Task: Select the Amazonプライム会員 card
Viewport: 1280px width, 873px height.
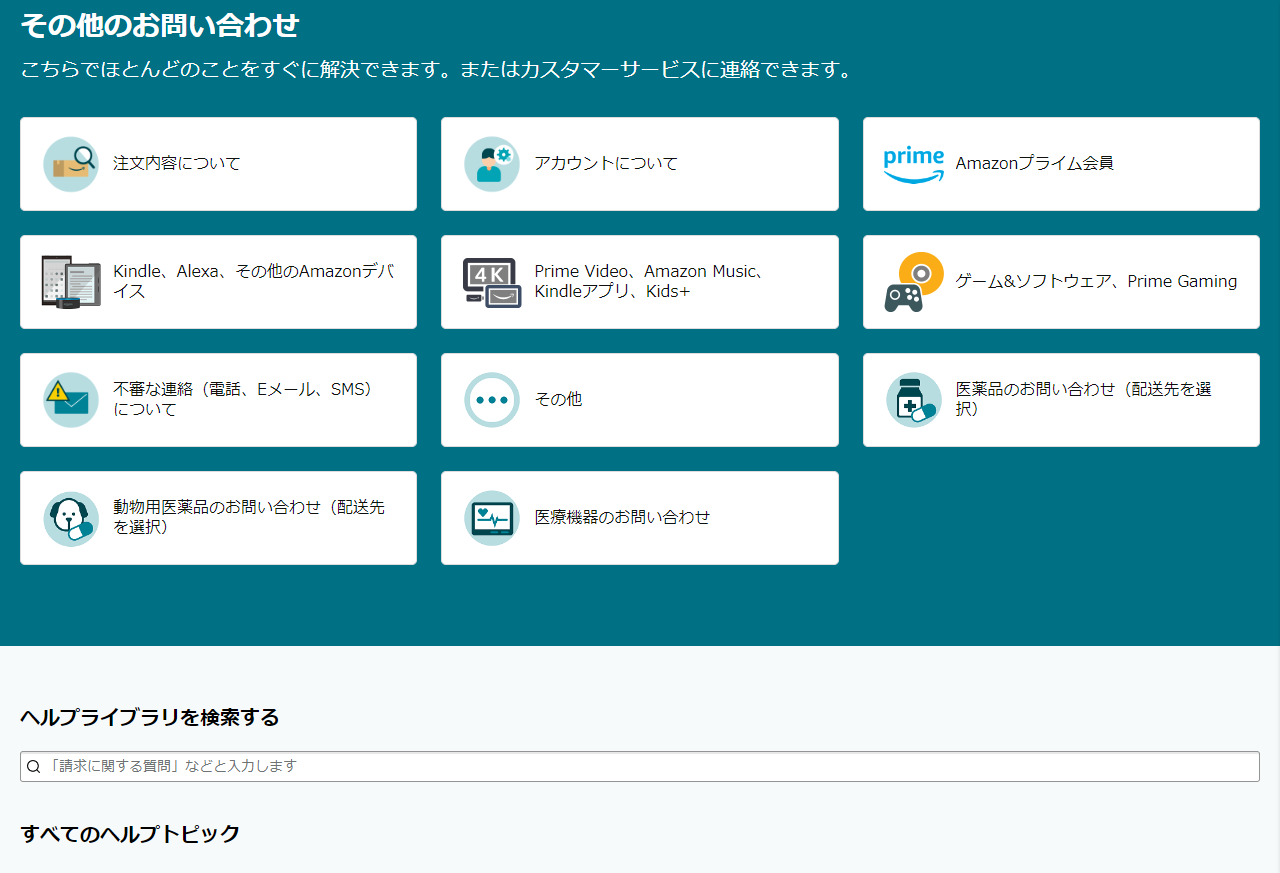Action: click(x=1061, y=164)
